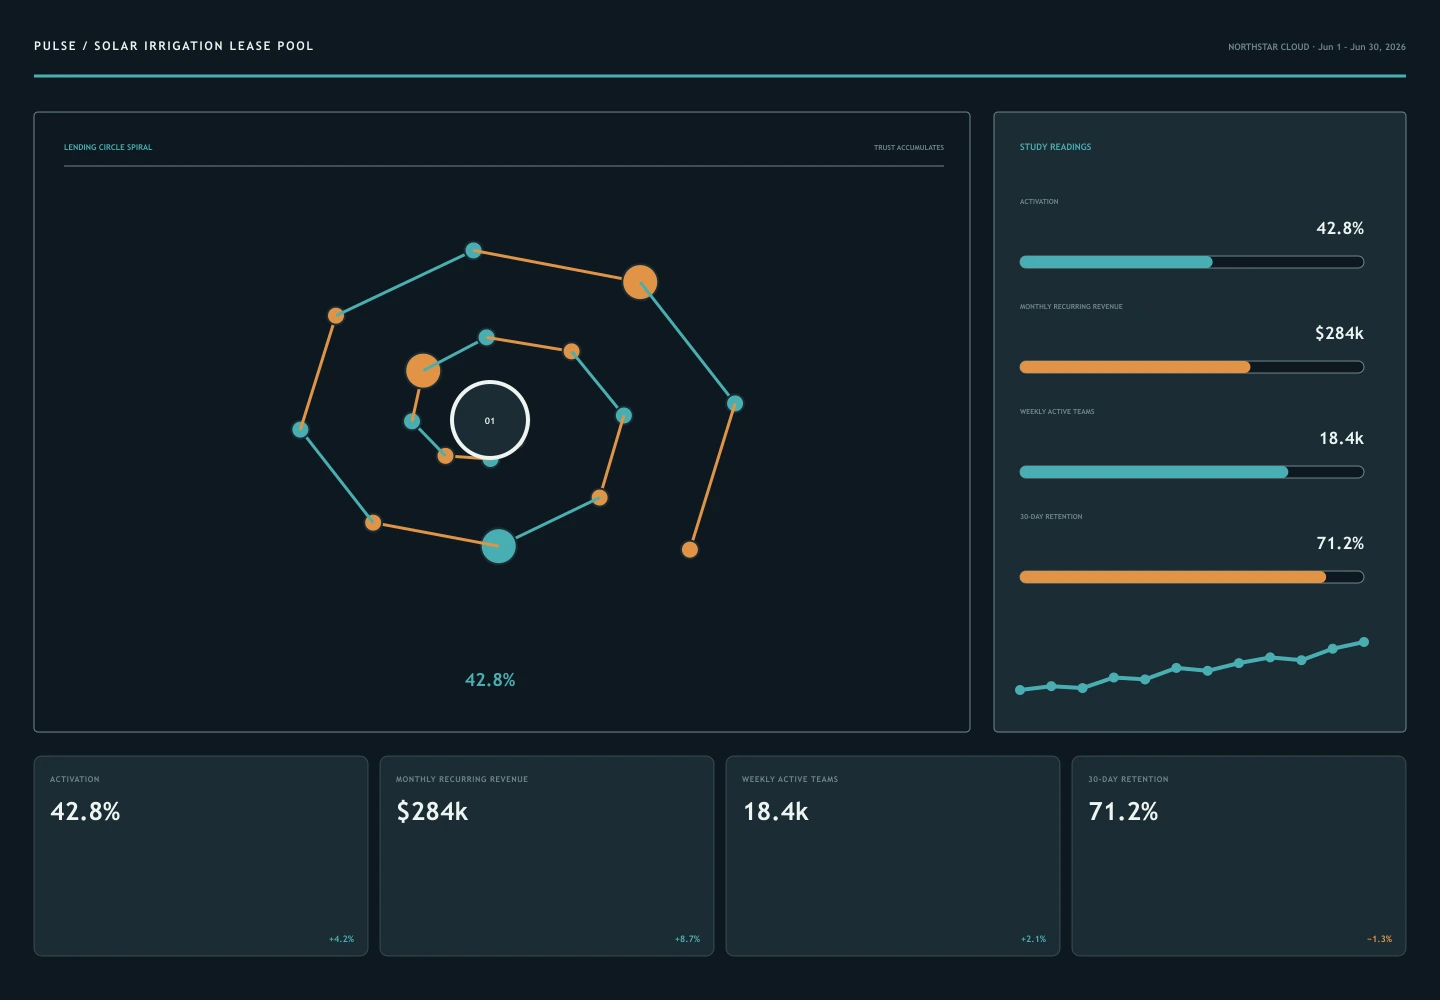Click the $284k reading in Study Readings
Viewport: 1440px width, 1000px height.
(1339, 333)
